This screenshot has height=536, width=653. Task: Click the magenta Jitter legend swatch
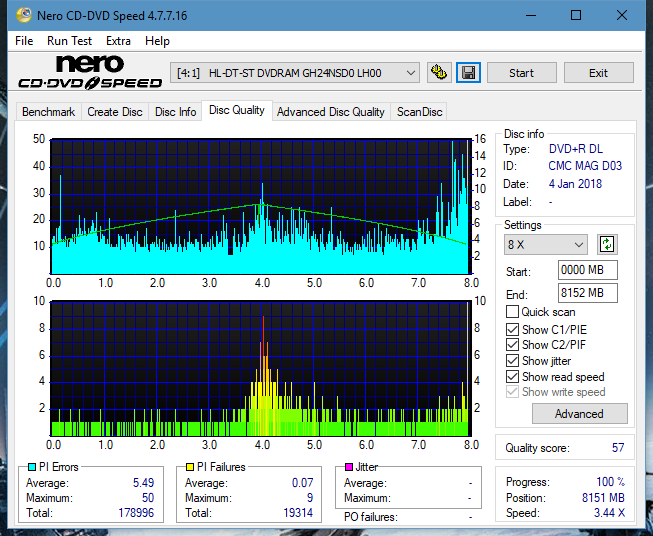(349, 467)
